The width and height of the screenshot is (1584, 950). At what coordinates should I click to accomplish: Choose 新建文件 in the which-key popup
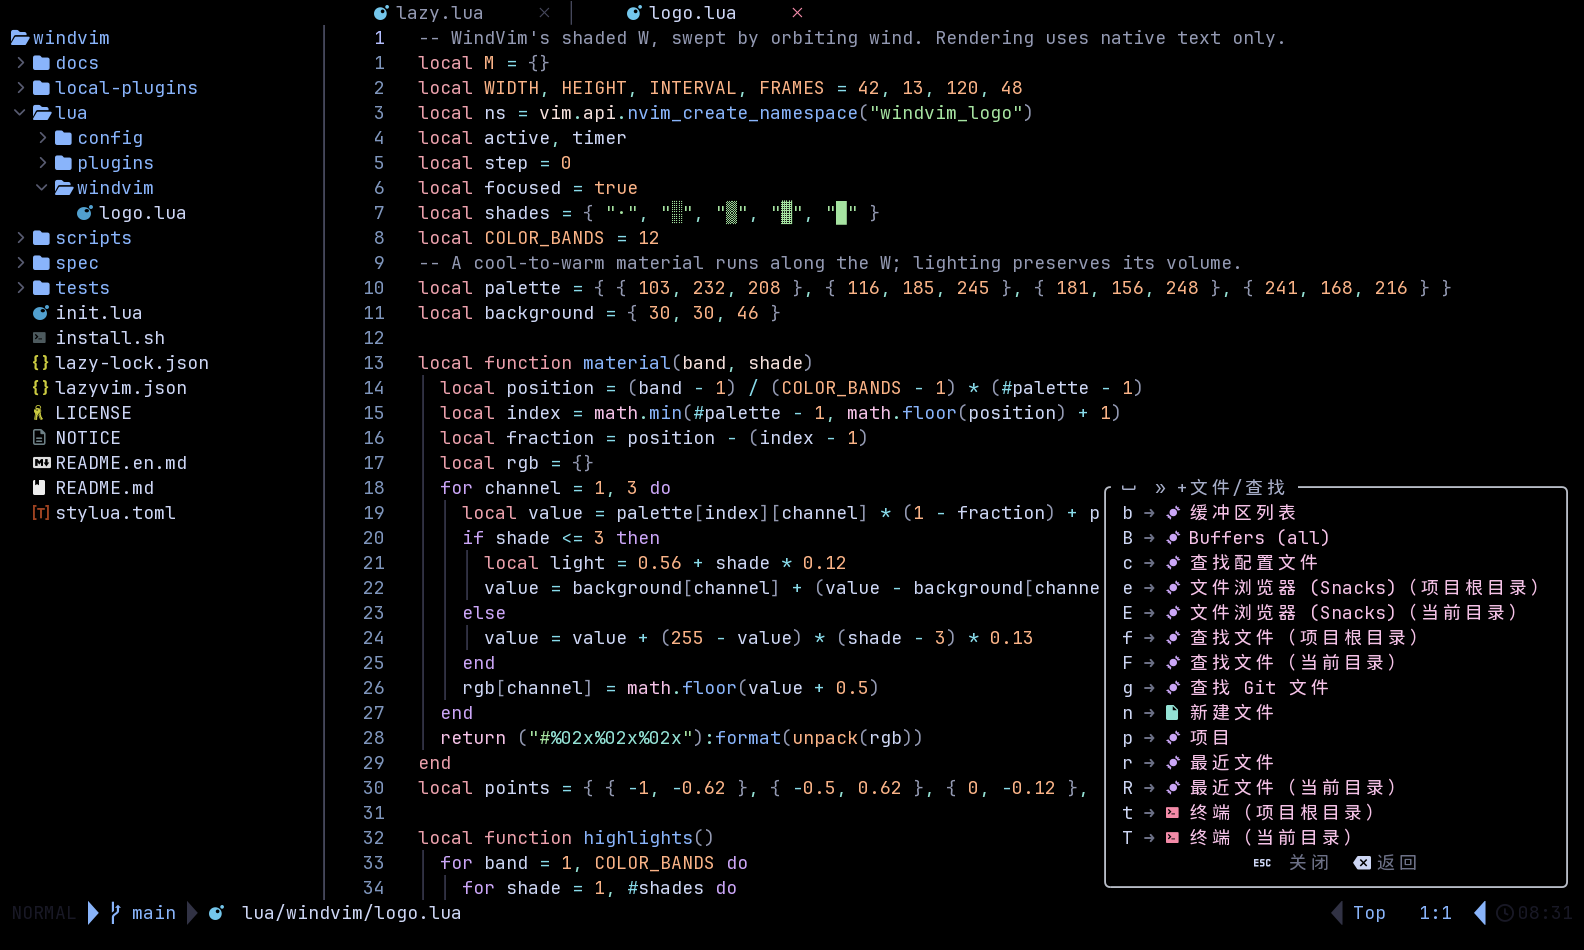point(1231,713)
